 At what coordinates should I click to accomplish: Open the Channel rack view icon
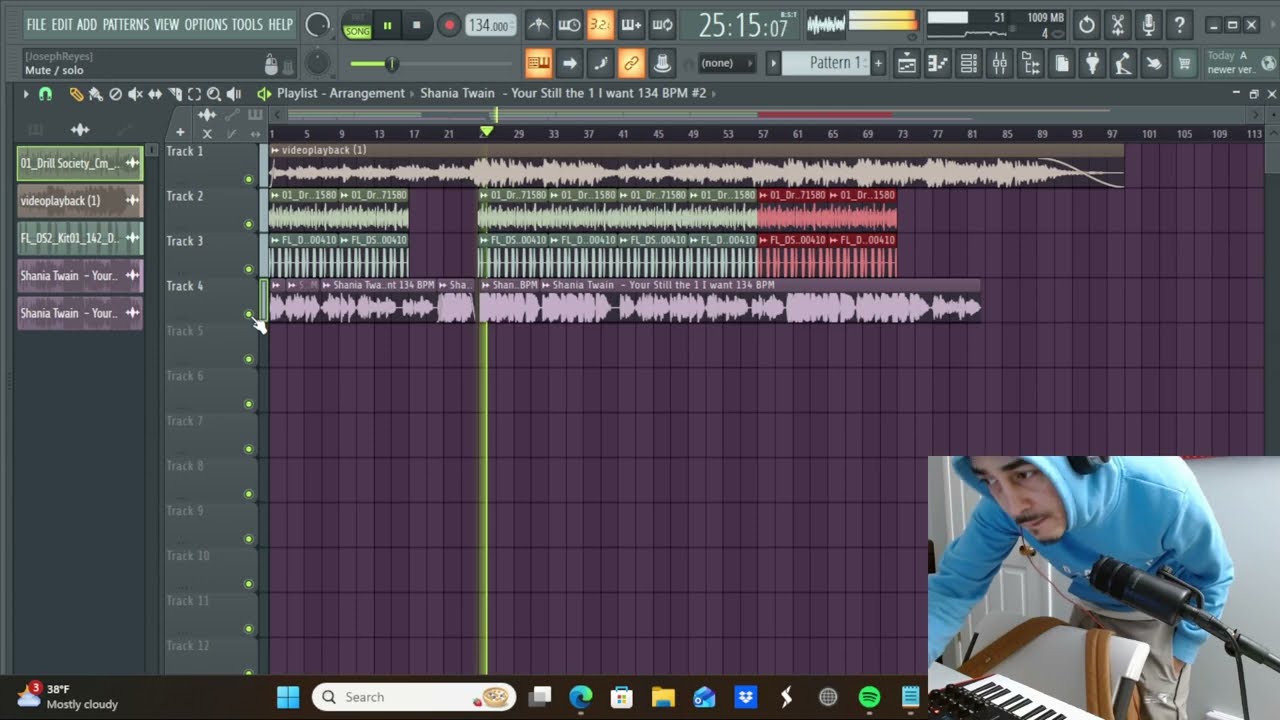(968, 64)
